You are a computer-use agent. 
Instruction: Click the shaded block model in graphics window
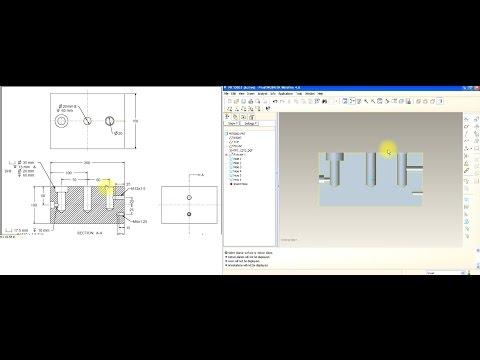(x=371, y=179)
